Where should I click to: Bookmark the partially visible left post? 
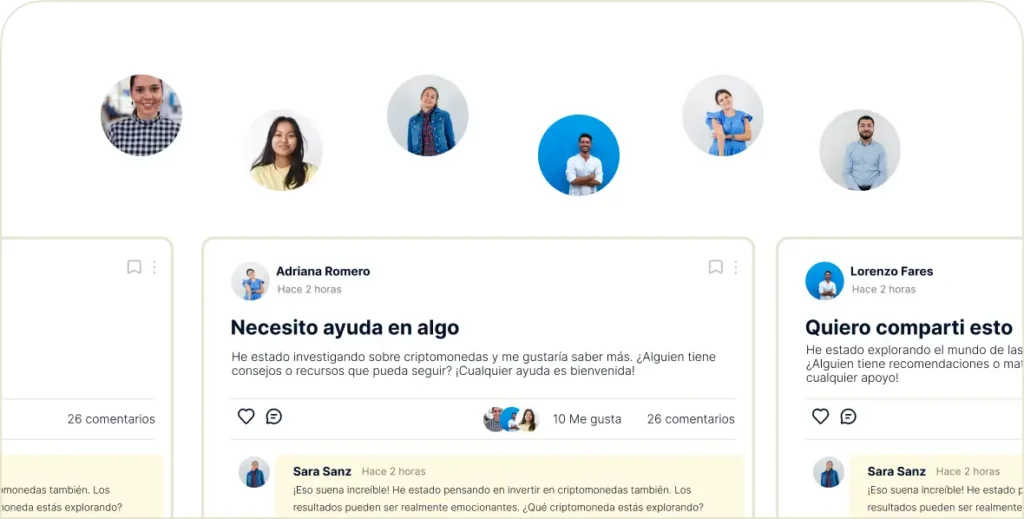(134, 267)
